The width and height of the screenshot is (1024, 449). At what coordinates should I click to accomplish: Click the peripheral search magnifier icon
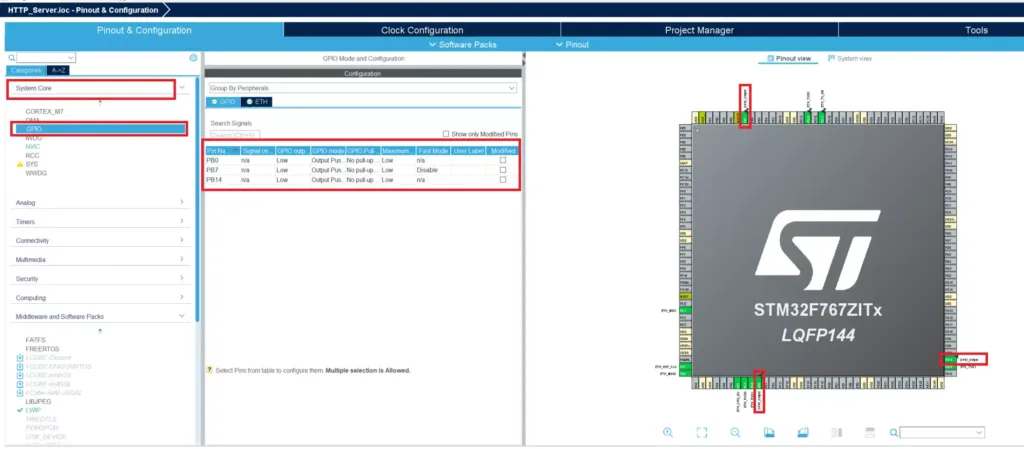[x=12, y=58]
